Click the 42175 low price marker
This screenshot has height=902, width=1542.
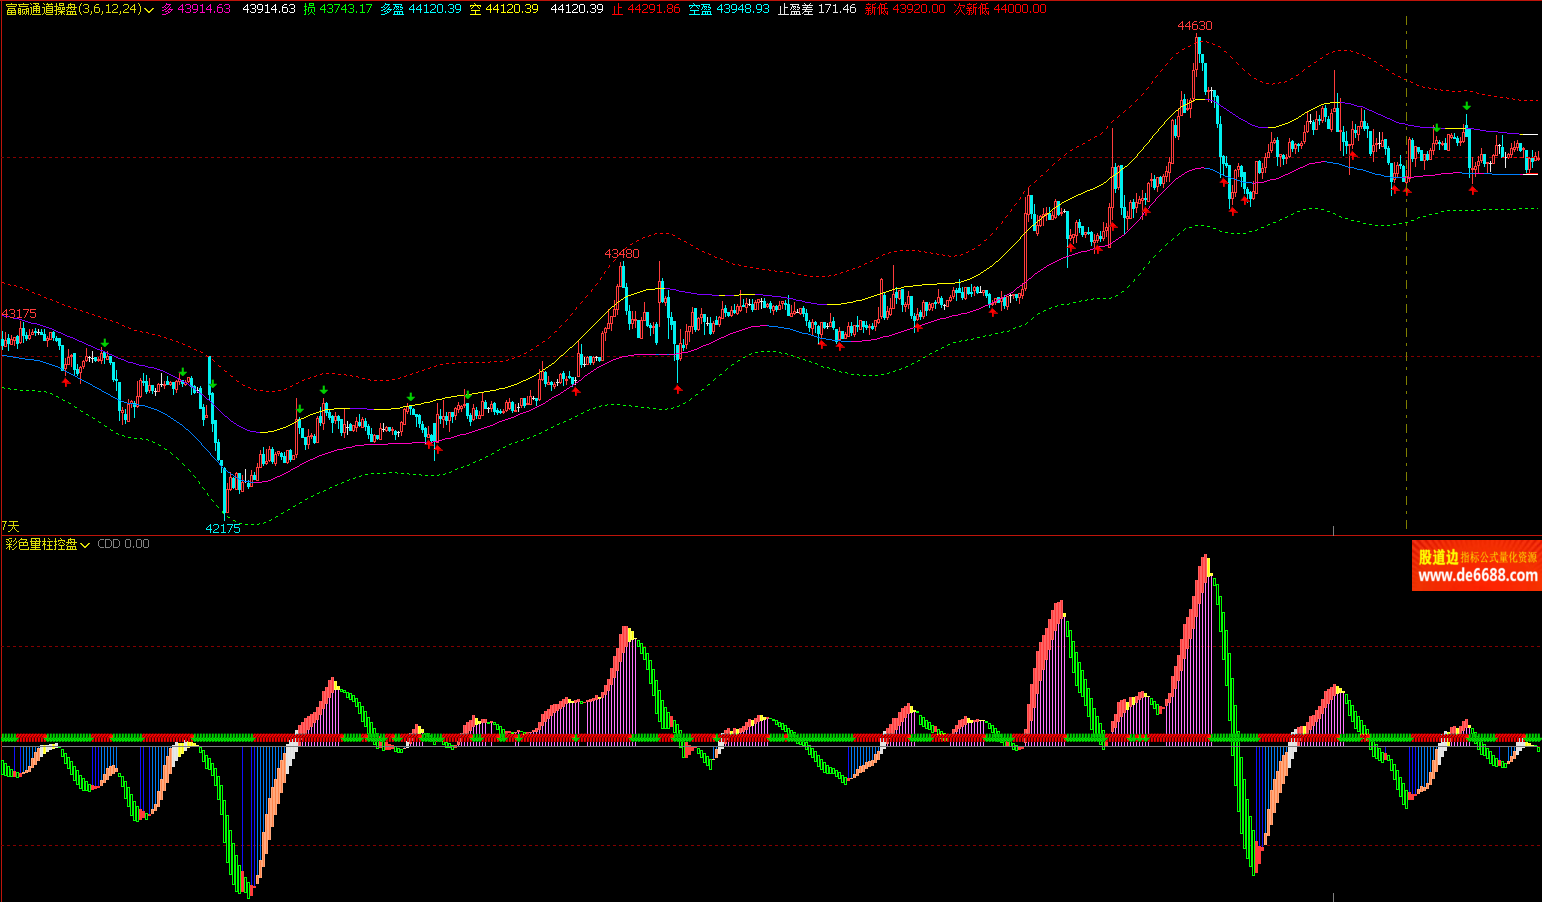pos(223,528)
